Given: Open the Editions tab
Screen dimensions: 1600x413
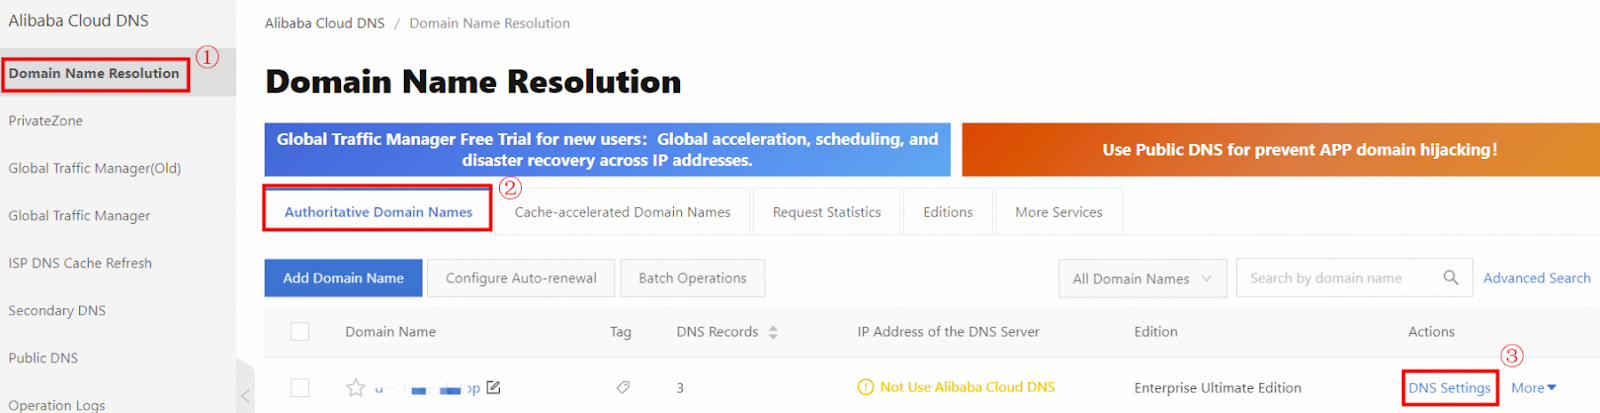Looking at the screenshot, I should 948,212.
